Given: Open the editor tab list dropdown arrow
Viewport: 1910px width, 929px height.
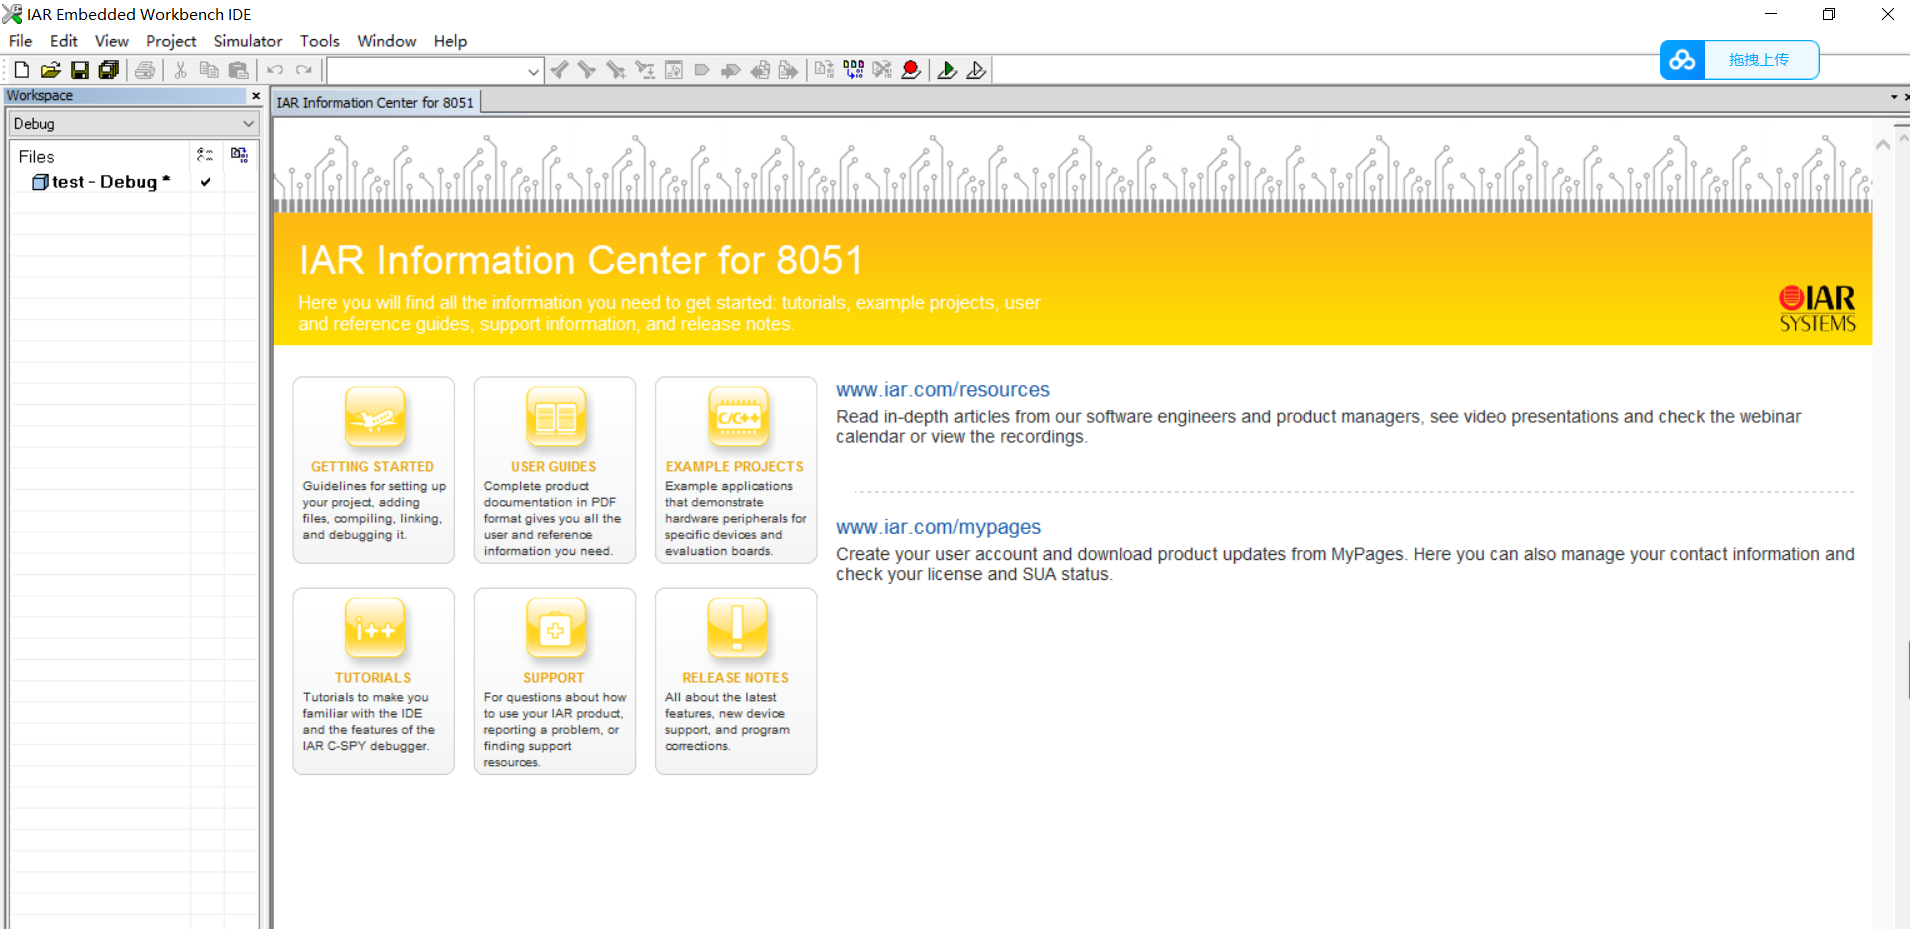Looking at the screenshot, I should coord(1893,97).
